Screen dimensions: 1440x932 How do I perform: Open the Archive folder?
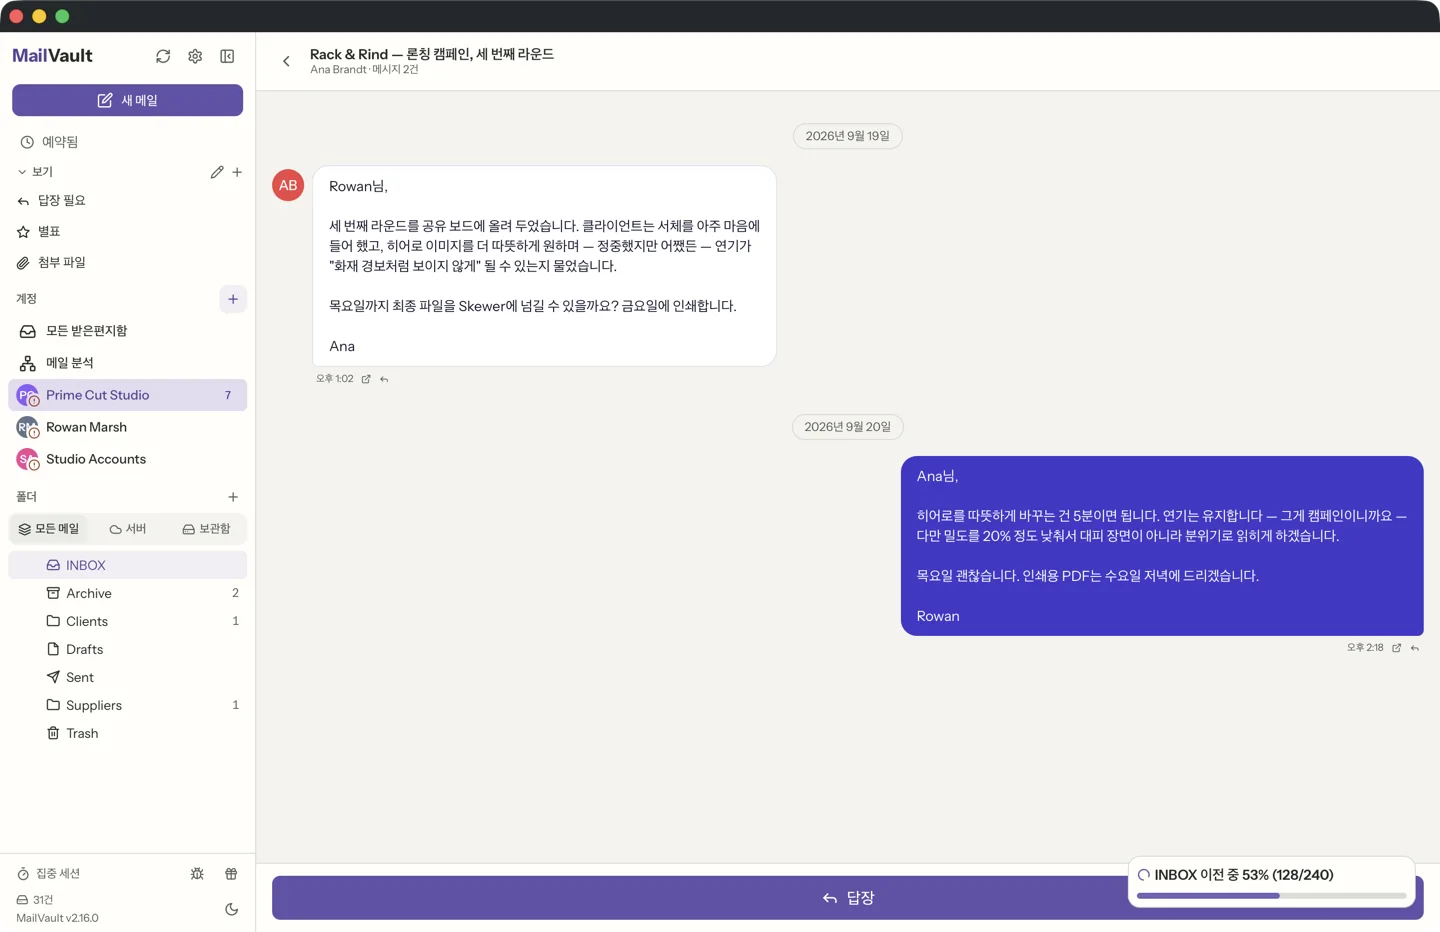tap(128, 593)
